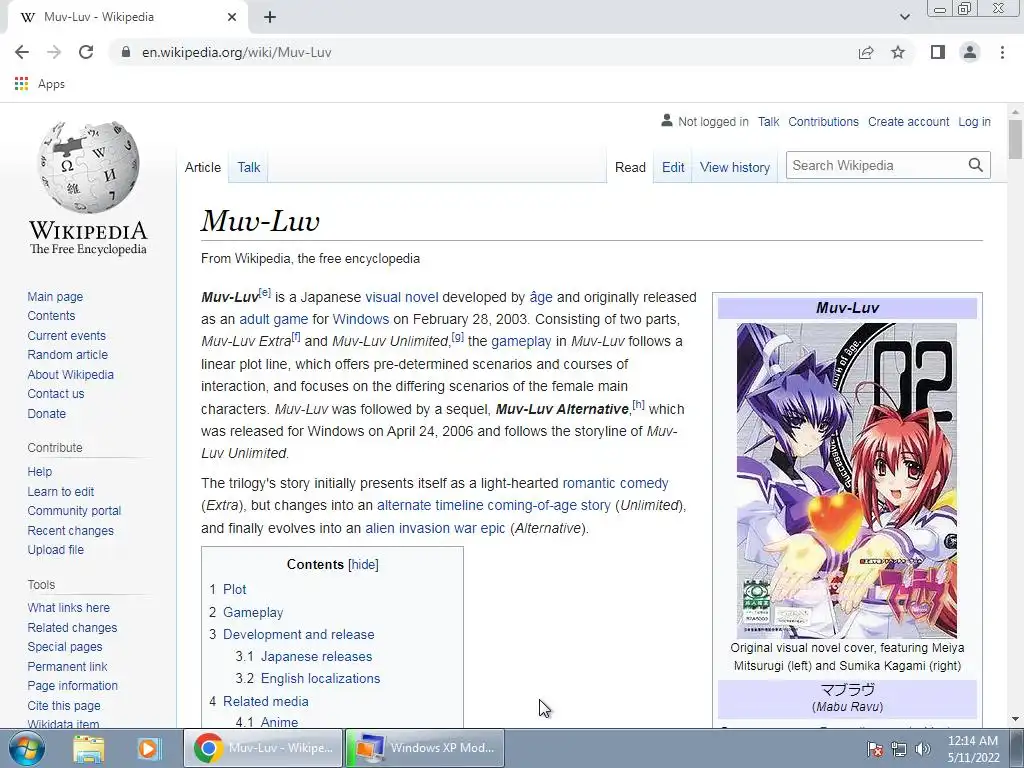Open a new tab with plus button

[270, 17]
